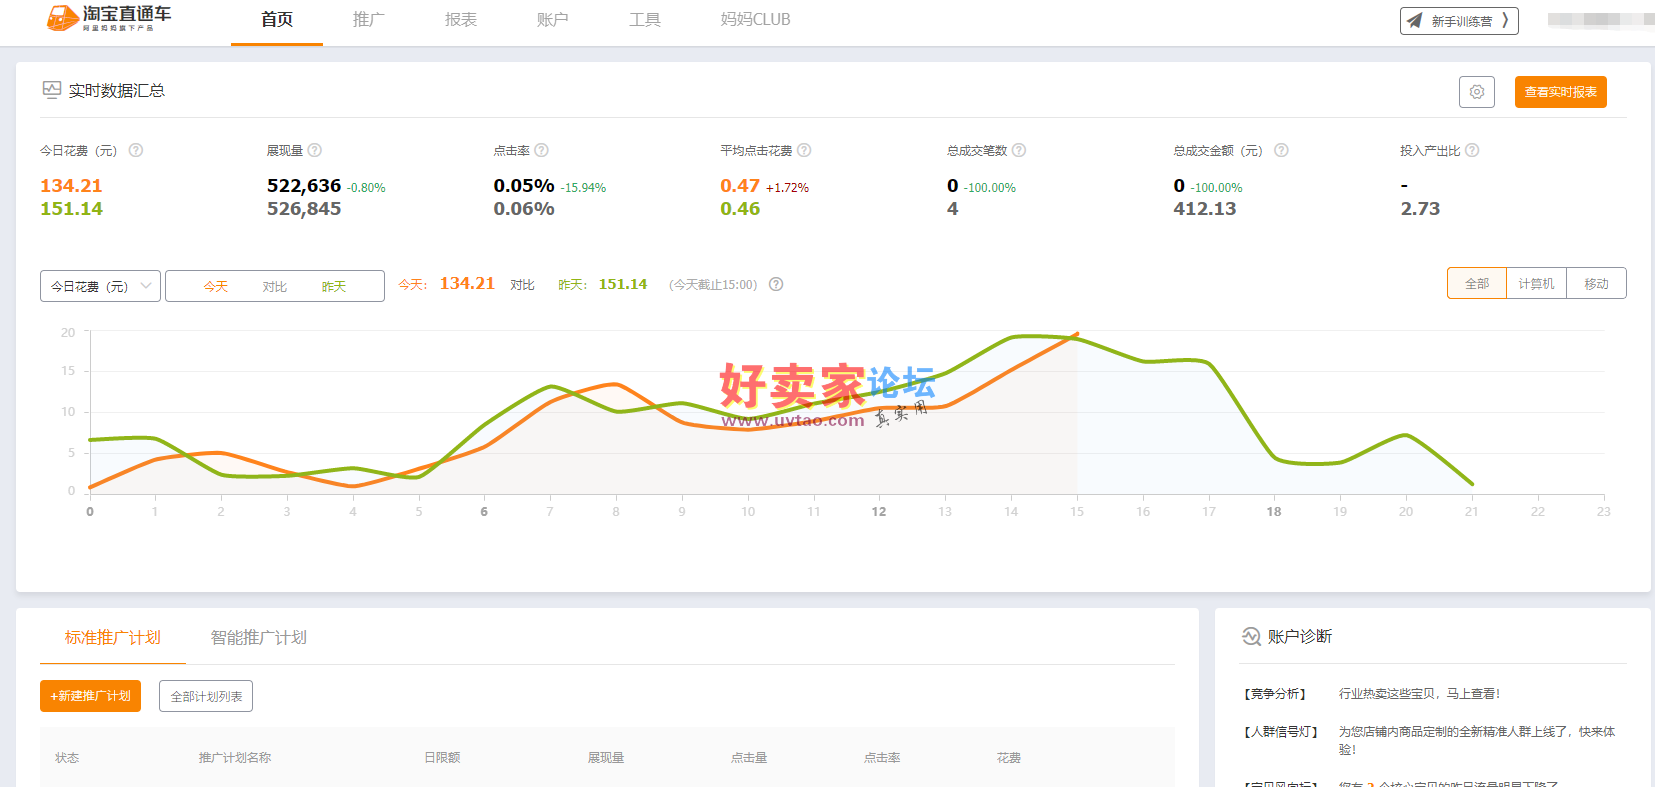
Task: Open the settings gear in 实时数据汇总
Action: pos(1477,92)
